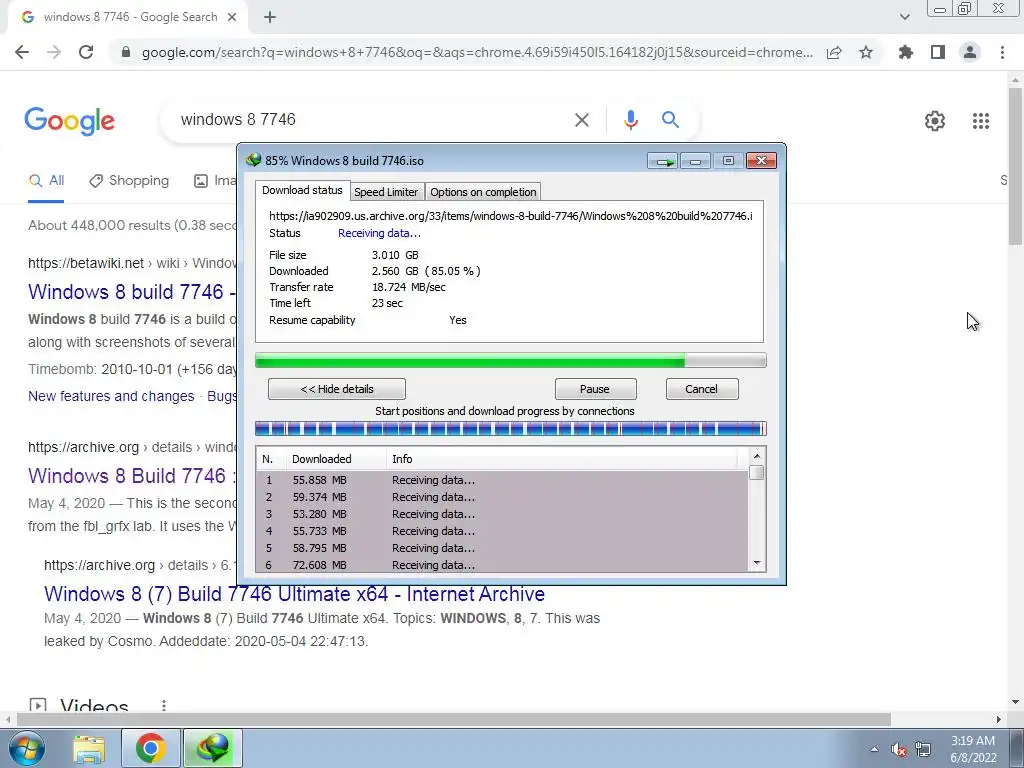Click the connections segment progress bar
The image size is (1024, 768).
511,429
